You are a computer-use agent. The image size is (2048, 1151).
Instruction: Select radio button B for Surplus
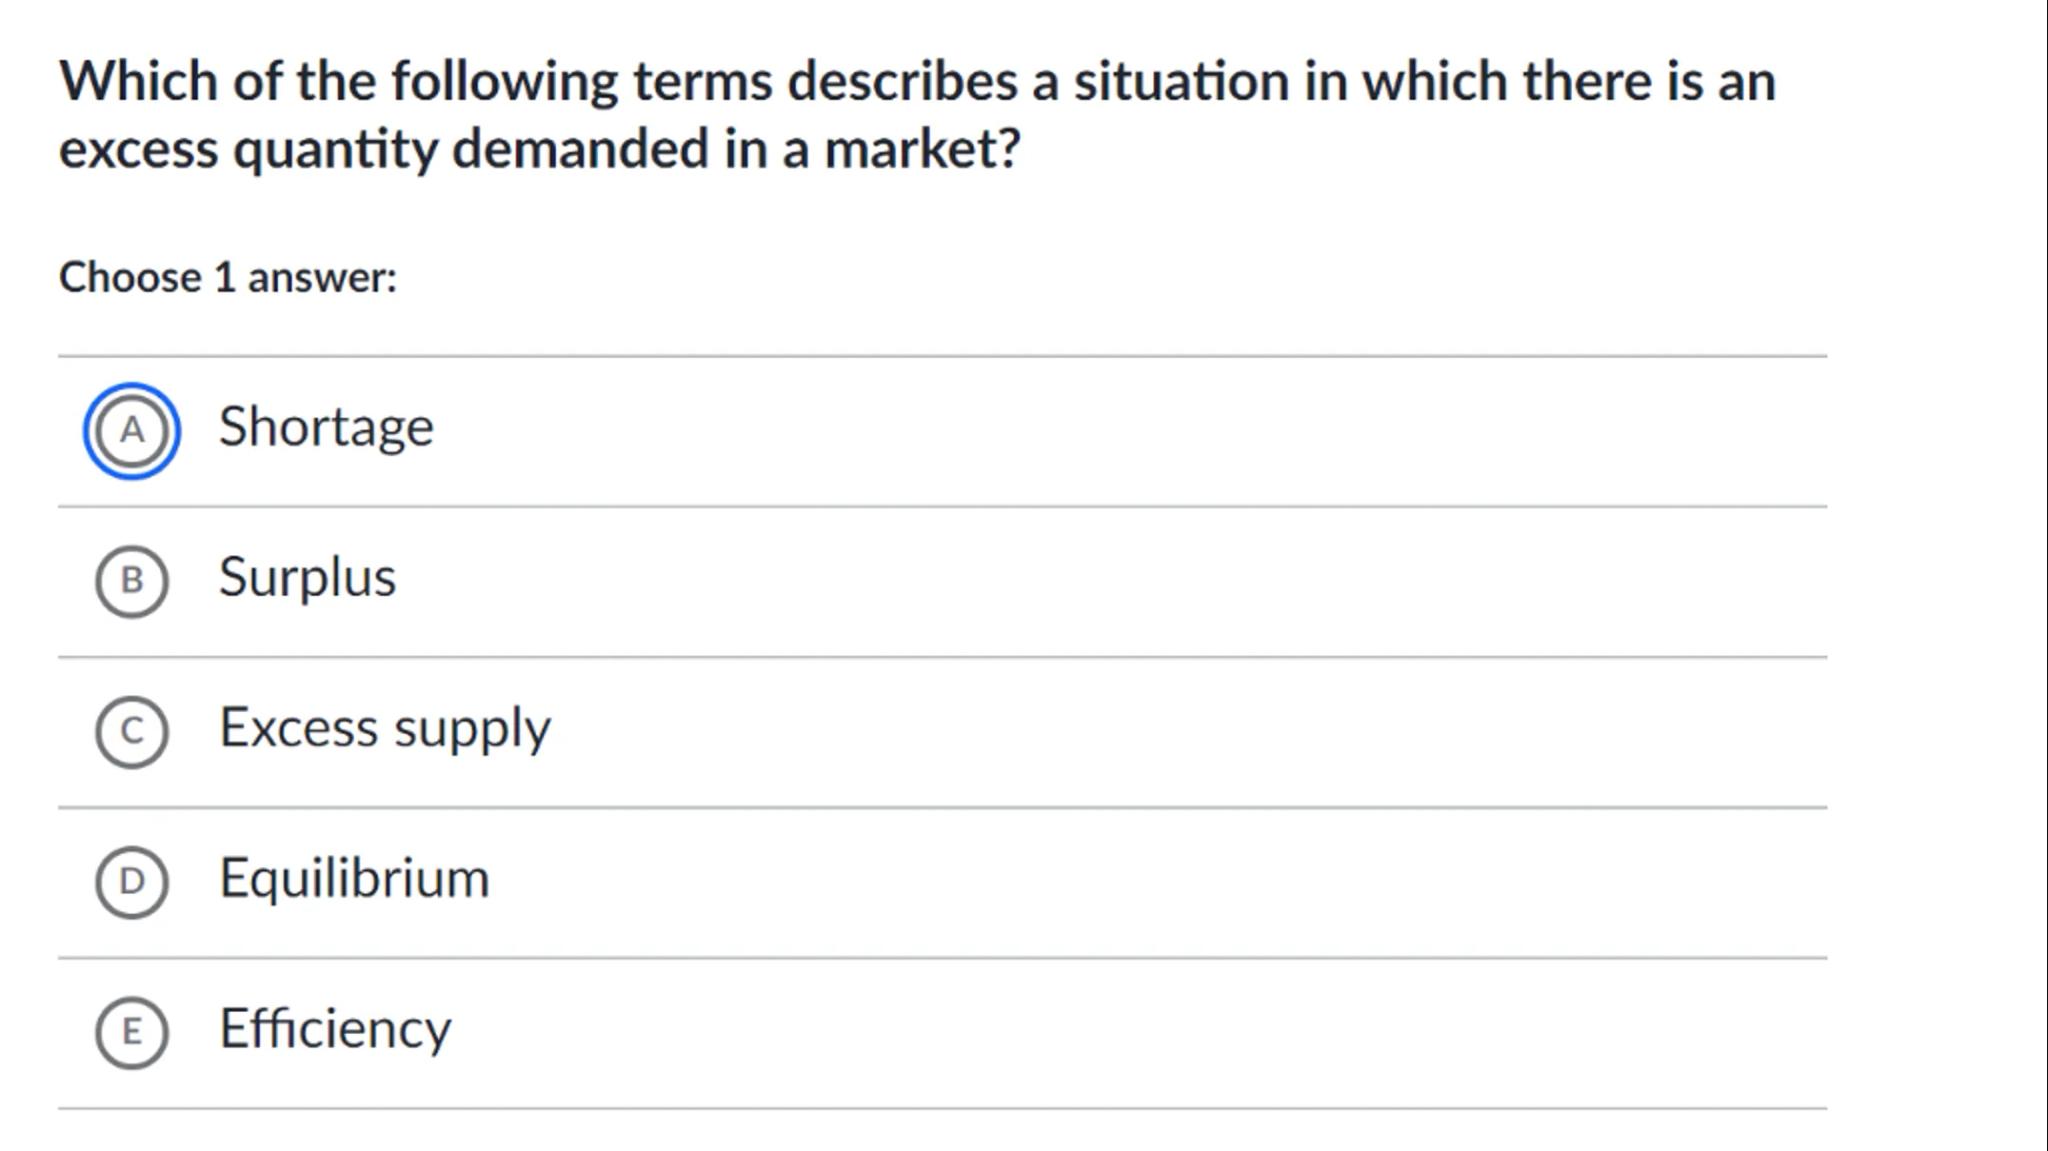[131, 581]
